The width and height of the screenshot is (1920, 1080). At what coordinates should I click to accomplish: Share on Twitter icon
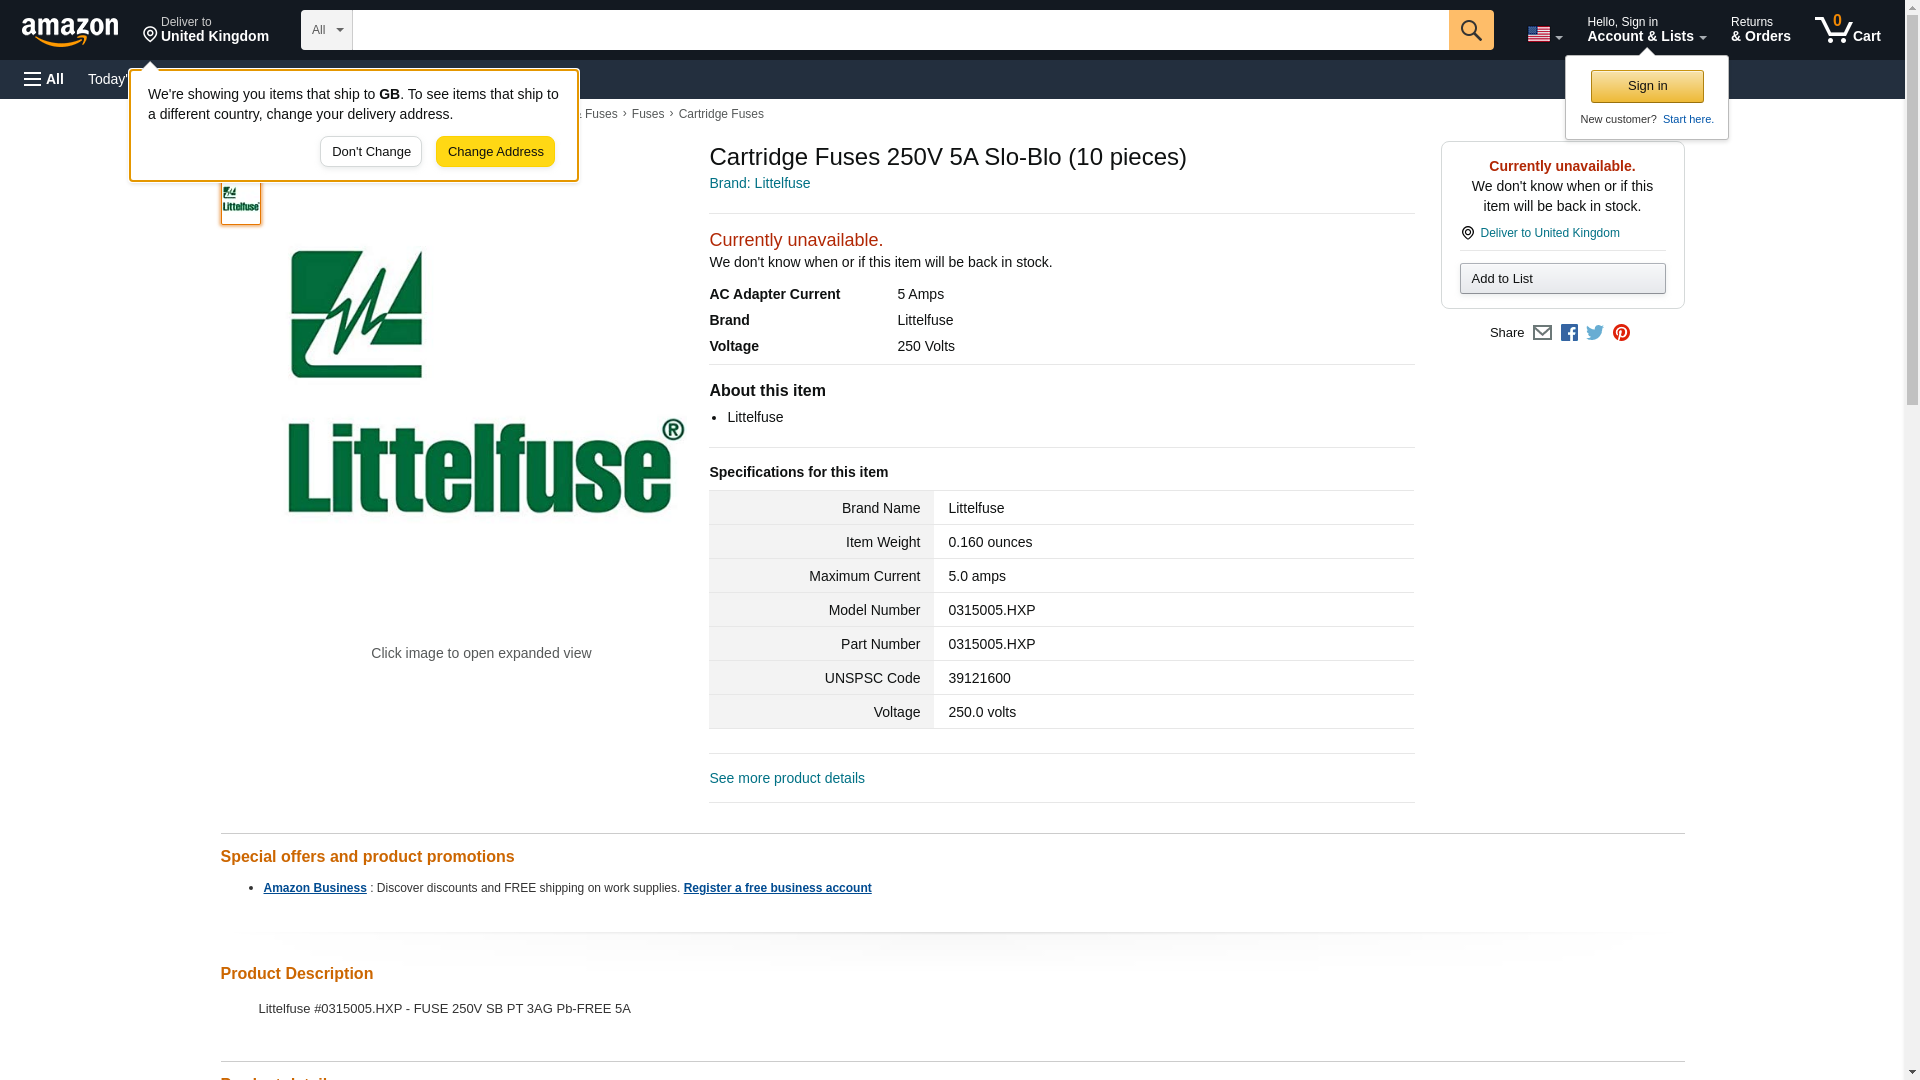click(1595, 333)
